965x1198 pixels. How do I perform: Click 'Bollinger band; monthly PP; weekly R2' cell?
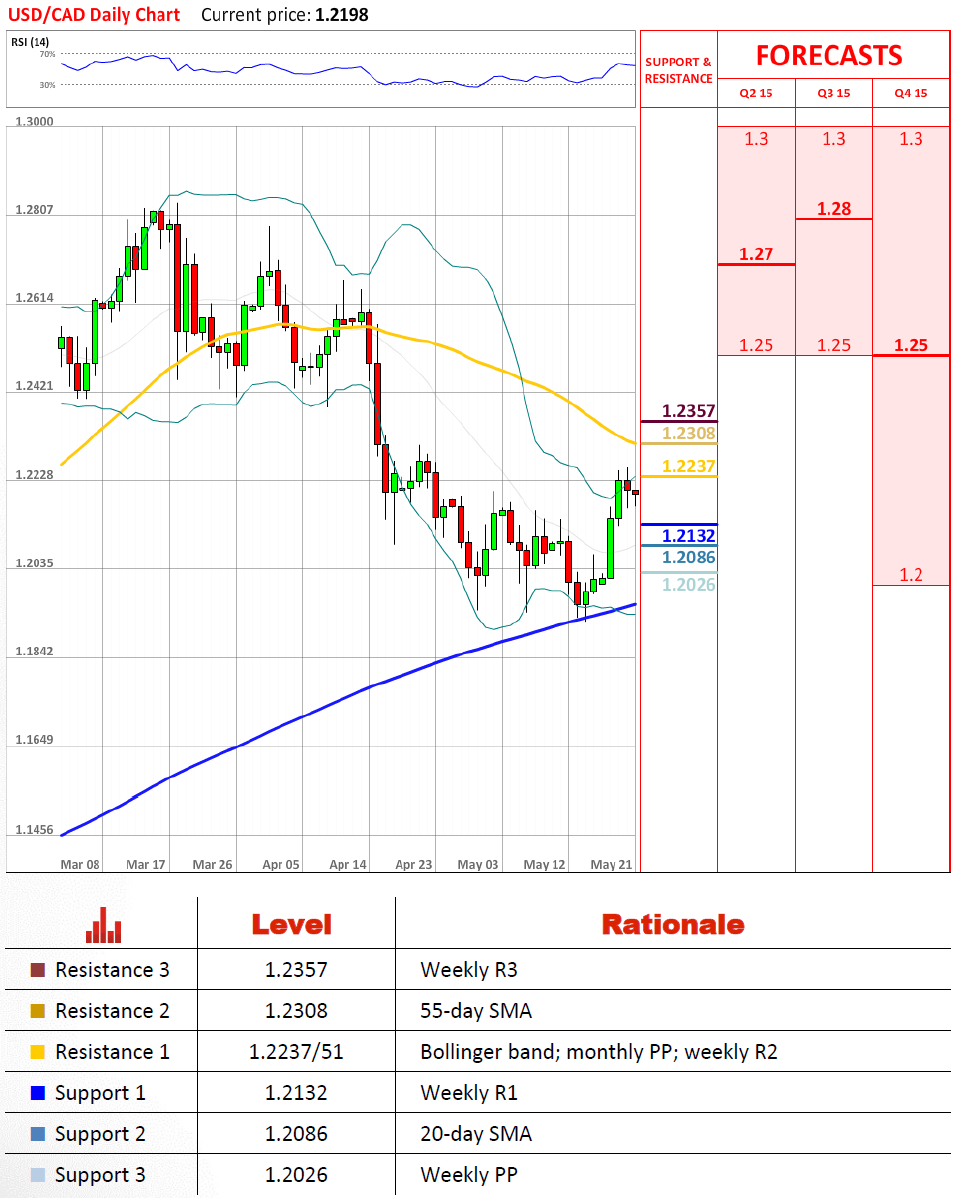pyautogui.click(x=598, y=1052)
